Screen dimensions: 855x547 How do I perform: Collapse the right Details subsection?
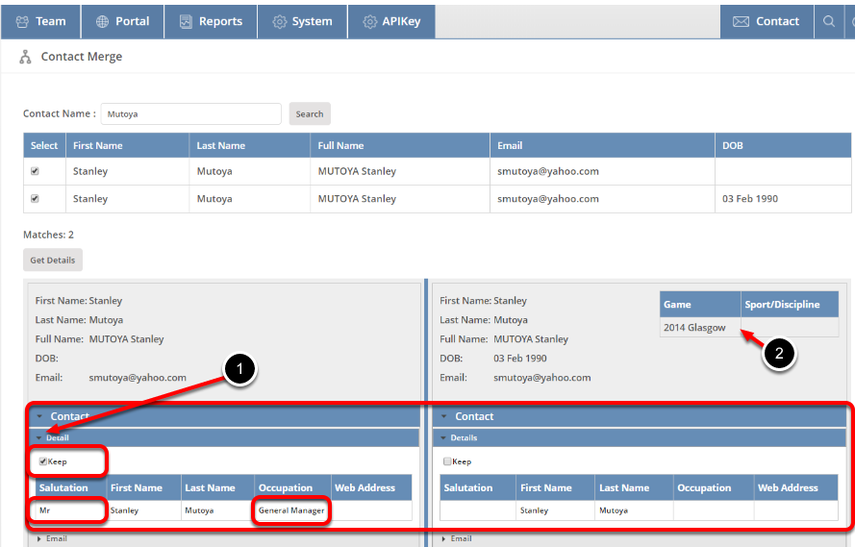(443, 438)
